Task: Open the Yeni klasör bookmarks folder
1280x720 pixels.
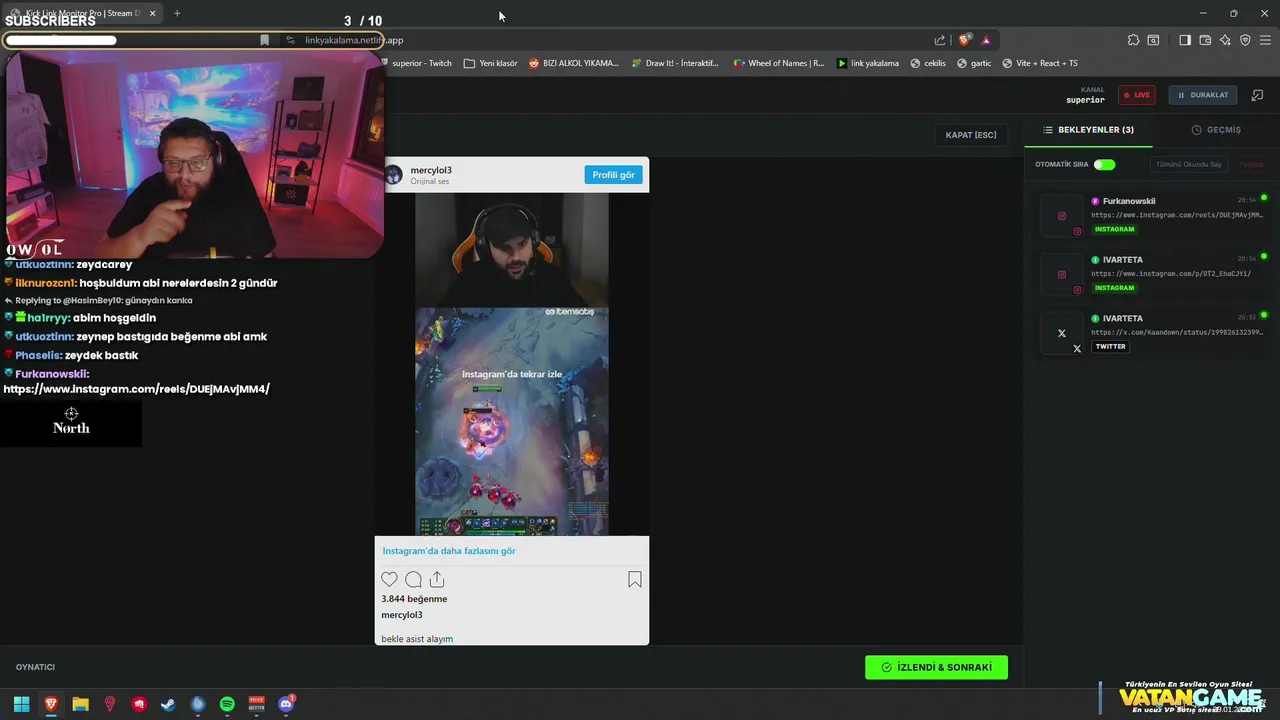Action: click(491, 63)
